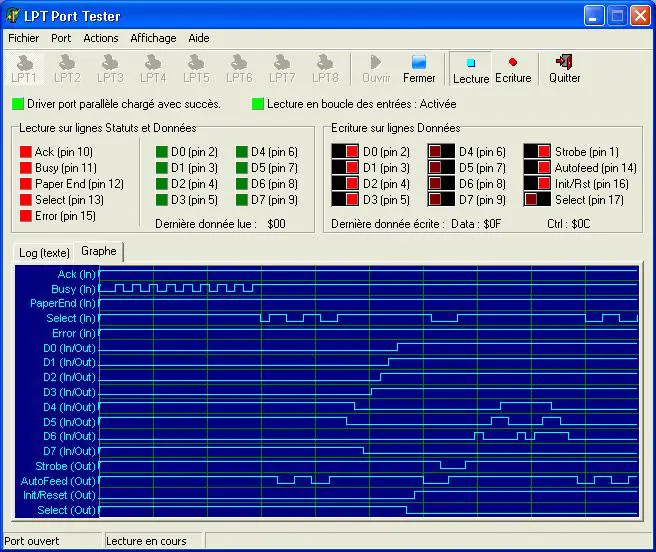Click the Strobe (Out) graph label
656x552 pixels.
[x=66, y=466]
